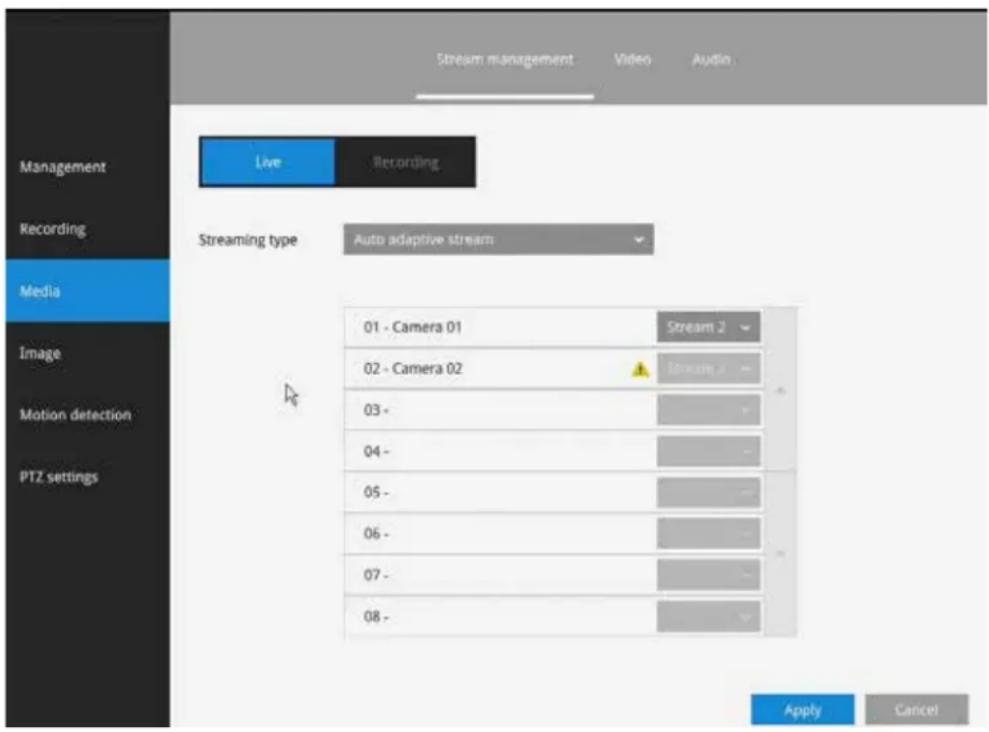The width and height of the screenshot is (989, 732).
Task: Open the stream dropdown in row 06
Action: [708, 534]
